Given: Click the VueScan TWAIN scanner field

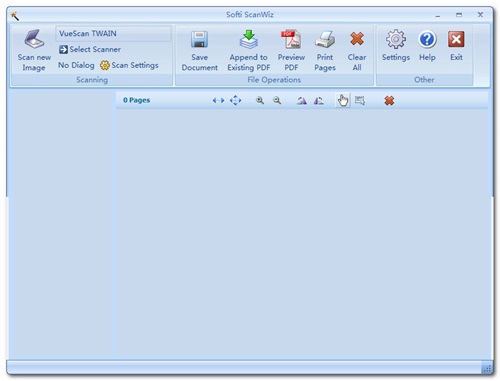Looking at the screenshot, I should 113,34.
